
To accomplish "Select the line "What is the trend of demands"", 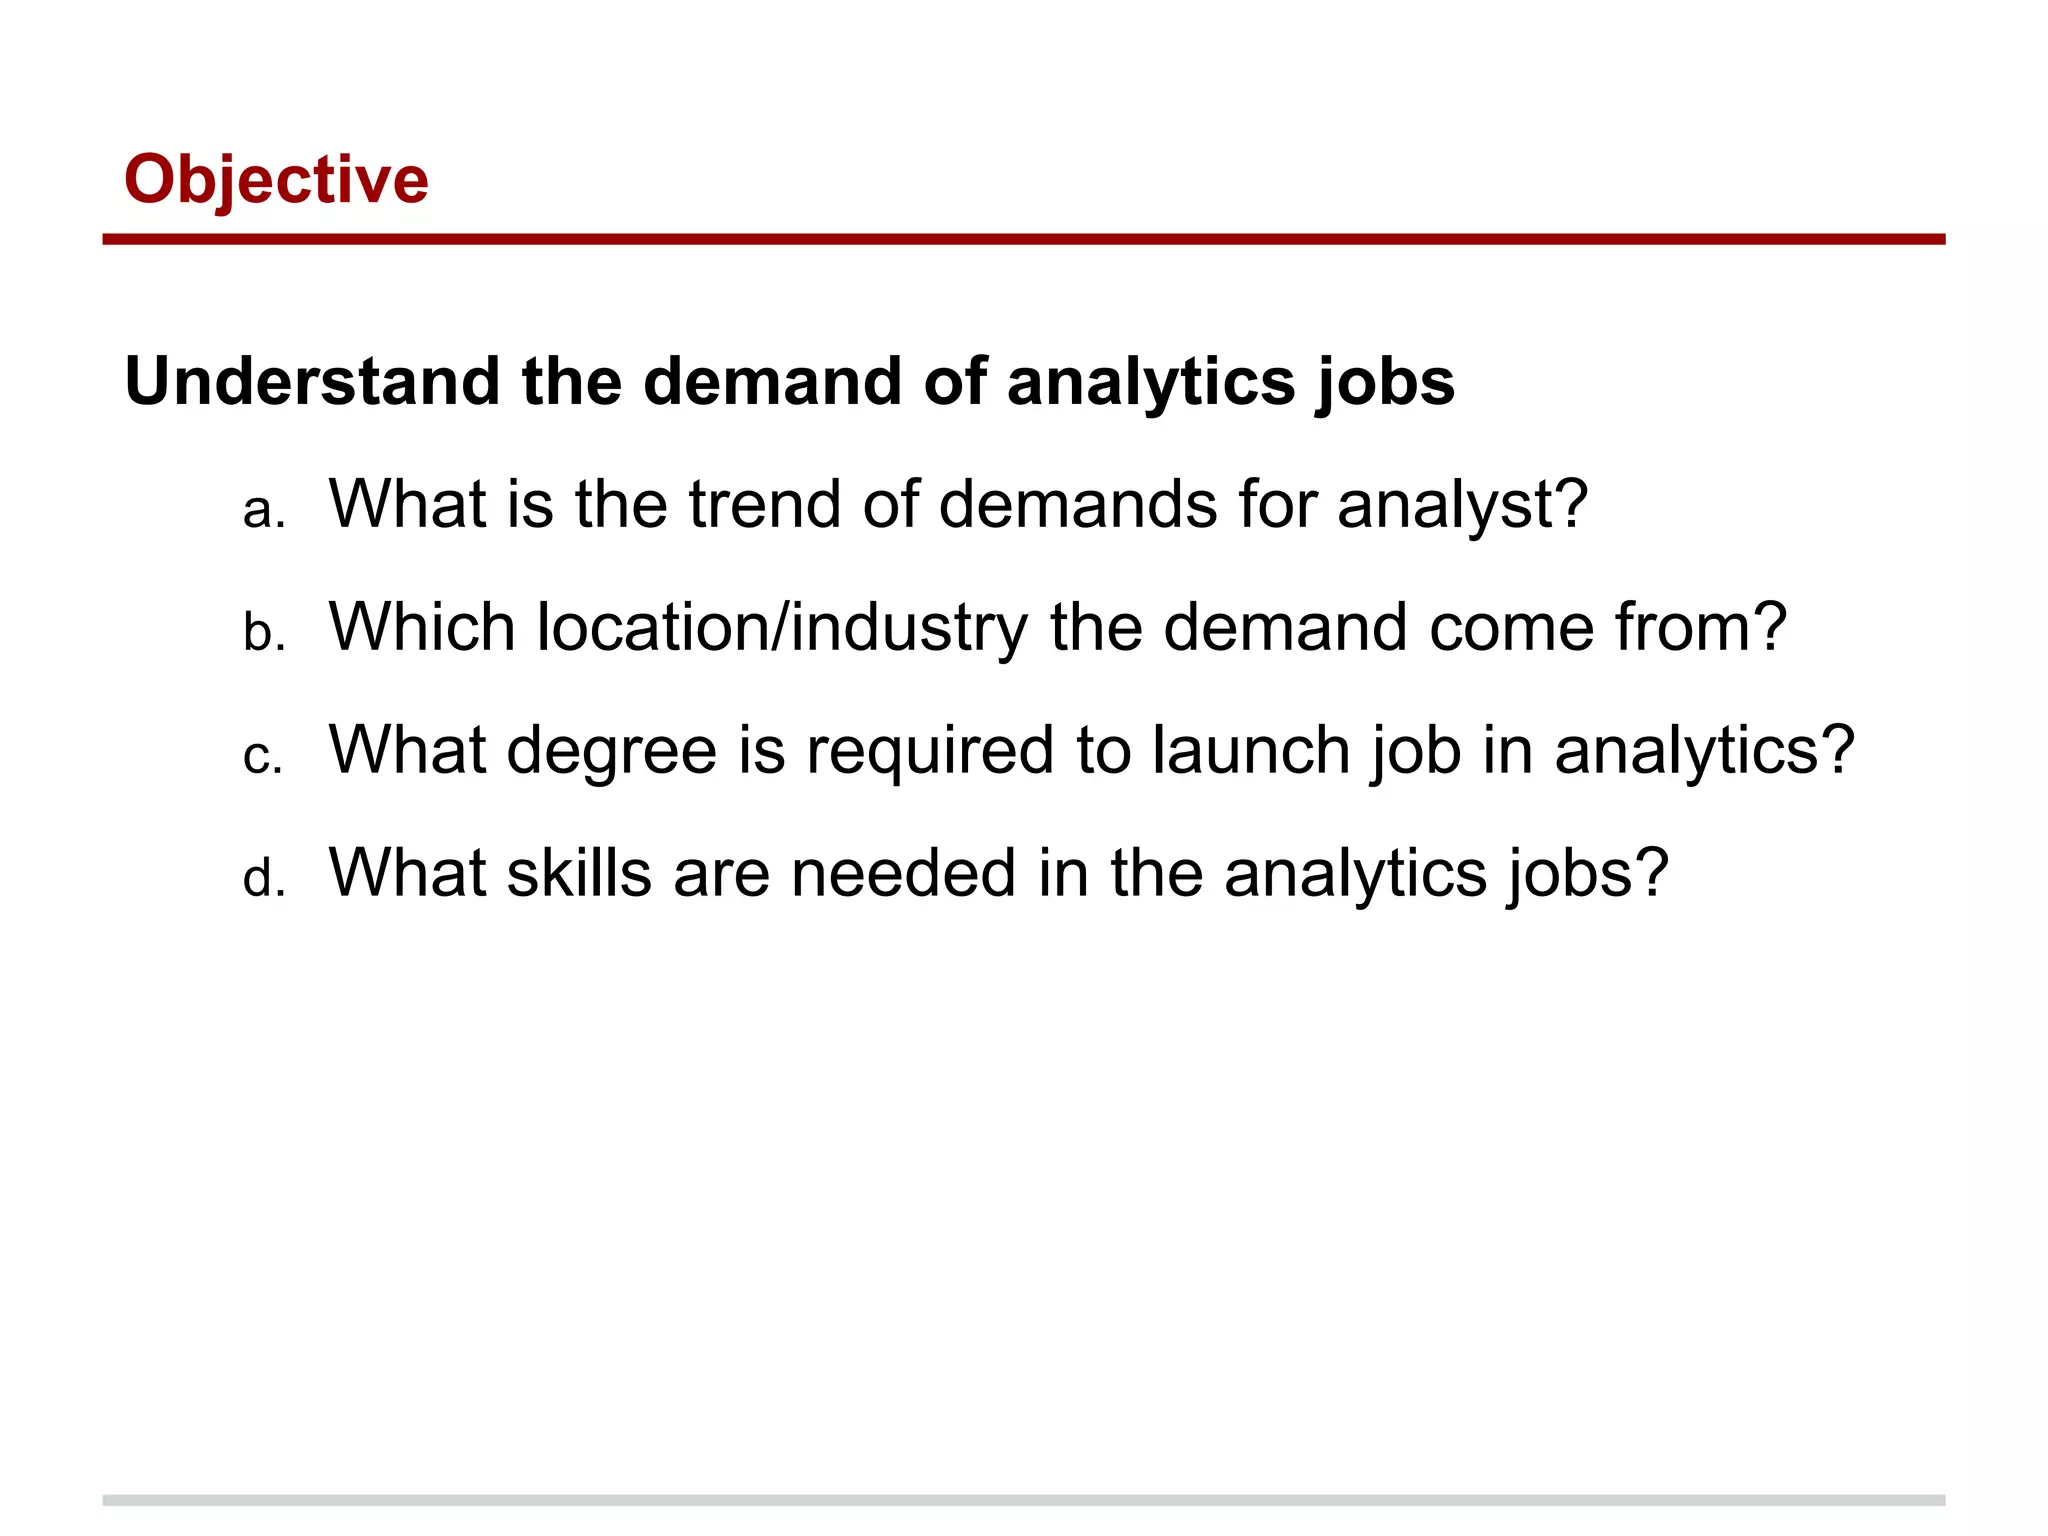I will (x=957, y=504).
